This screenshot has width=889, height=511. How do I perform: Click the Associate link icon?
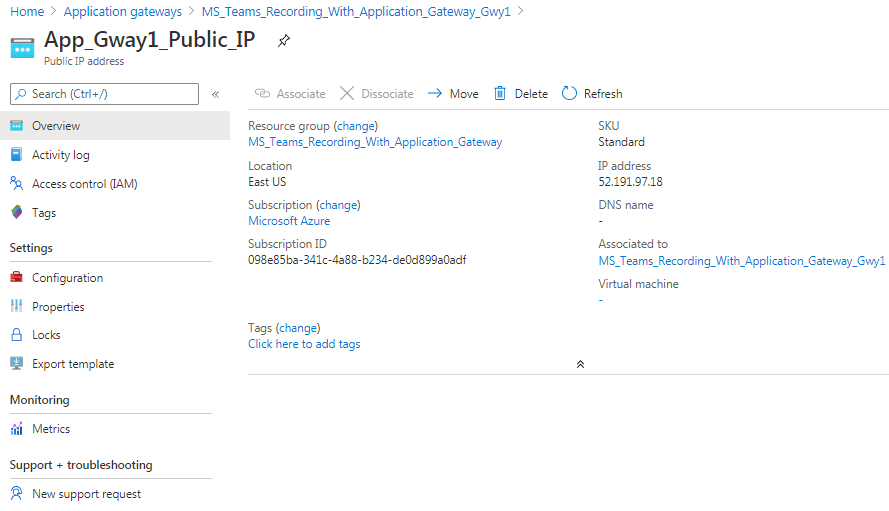point(262,94)
